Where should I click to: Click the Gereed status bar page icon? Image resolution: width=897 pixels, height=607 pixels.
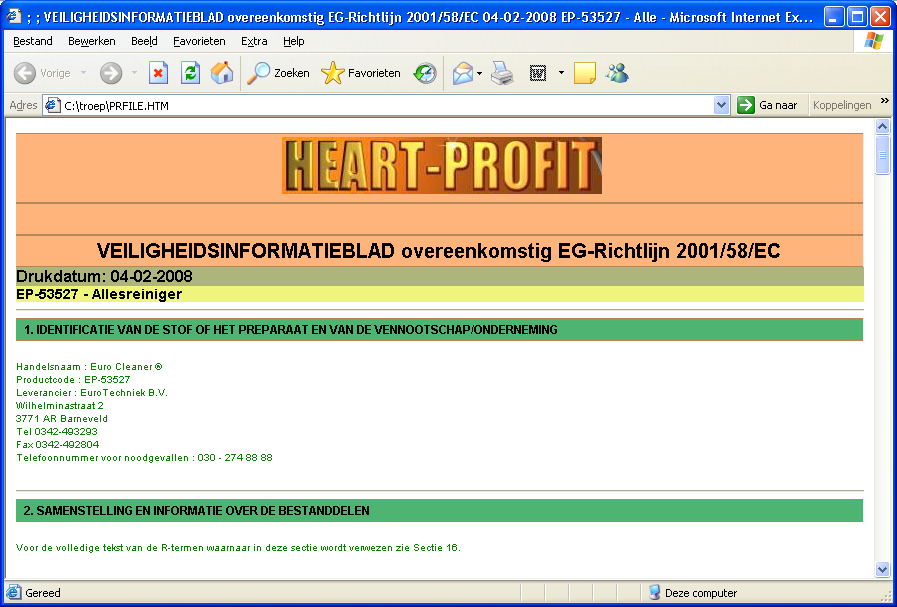click(x=14, y=593)
